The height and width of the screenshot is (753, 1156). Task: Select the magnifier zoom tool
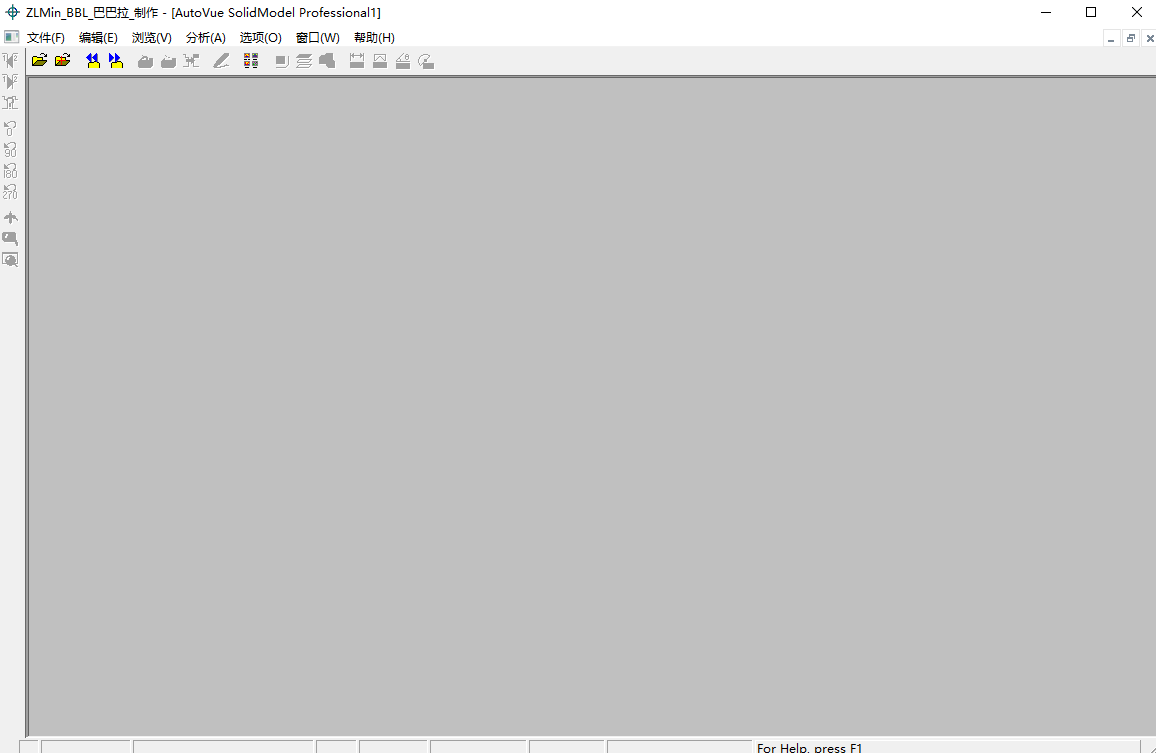tap(10, 239)
